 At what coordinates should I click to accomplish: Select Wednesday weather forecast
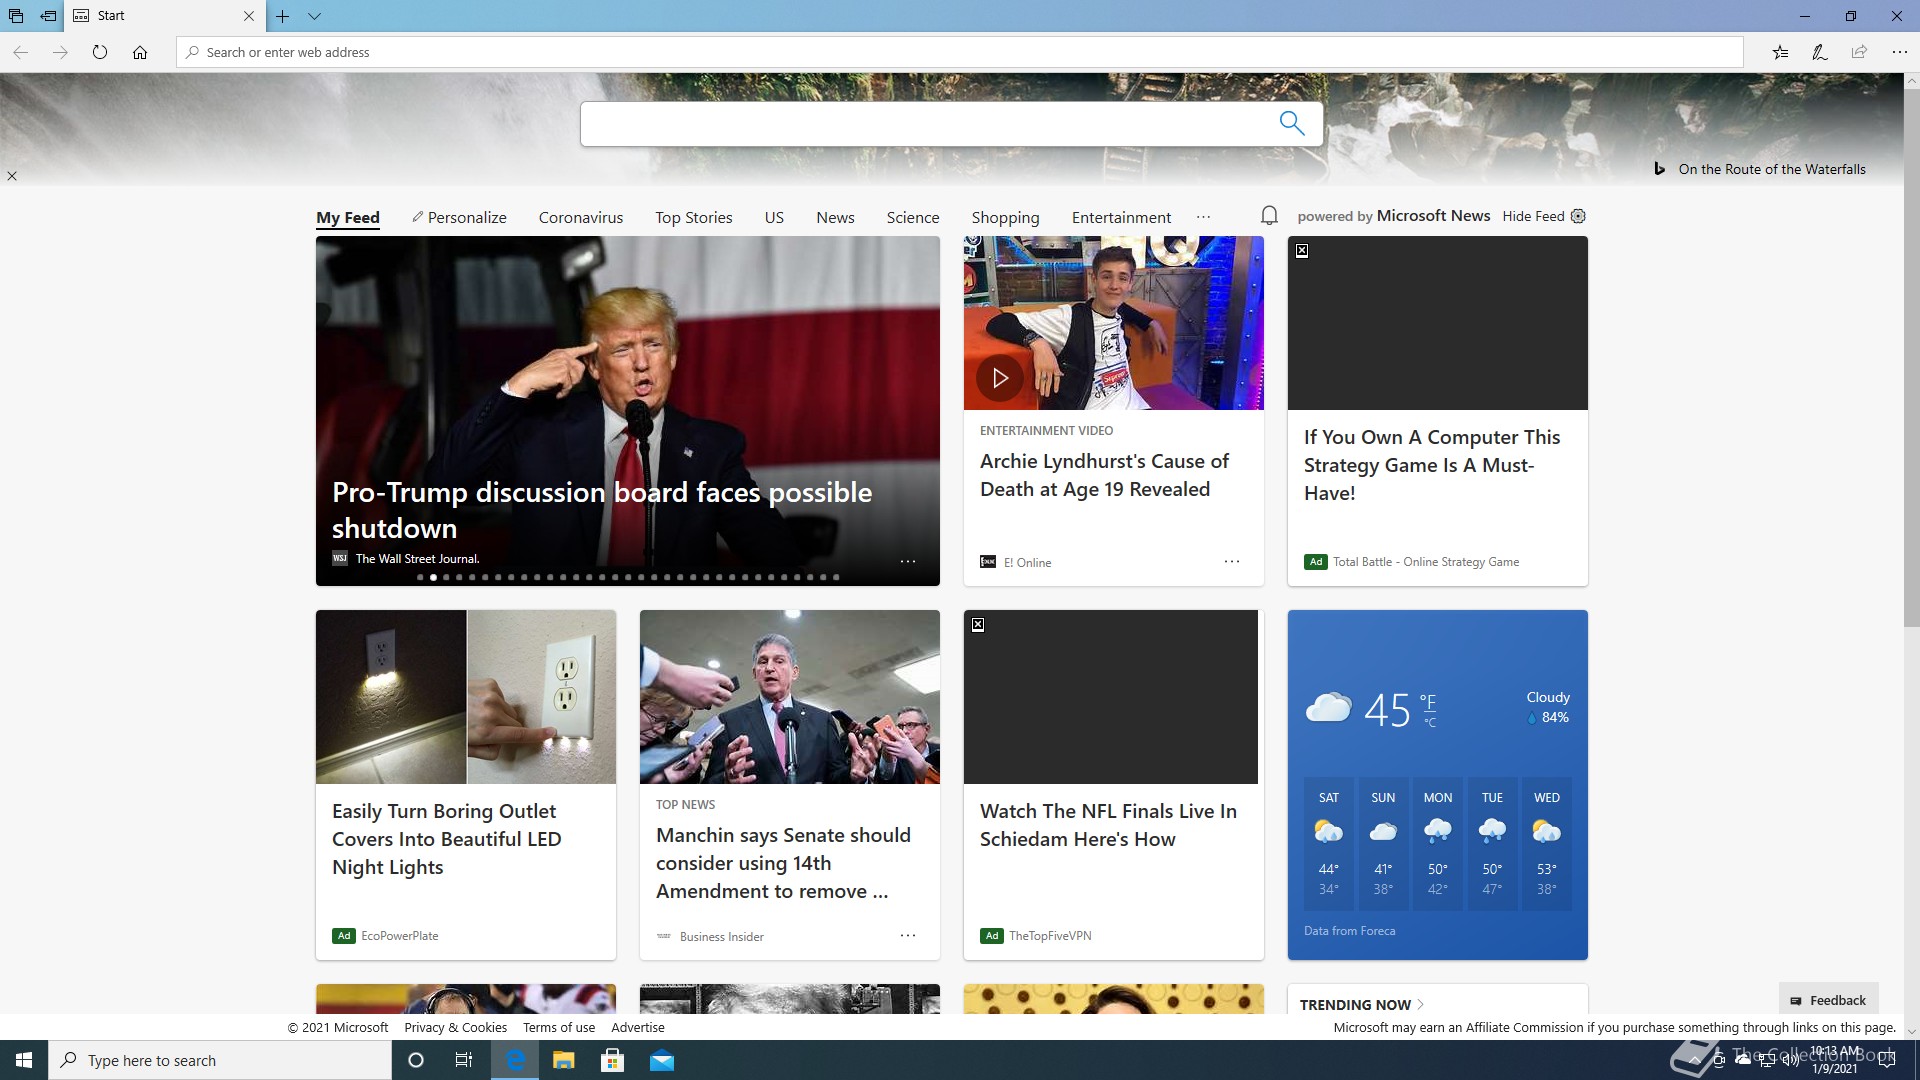click(1546, 843)
